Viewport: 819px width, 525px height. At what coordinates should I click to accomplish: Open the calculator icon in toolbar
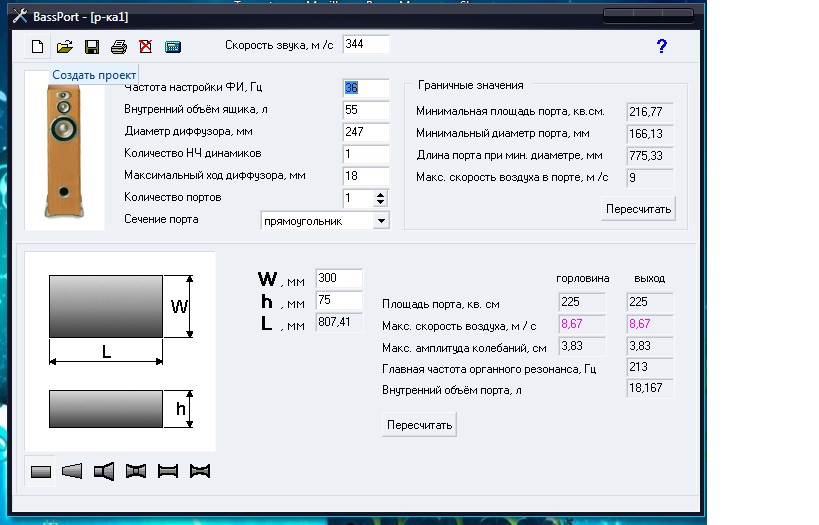(x=173, y=47)
